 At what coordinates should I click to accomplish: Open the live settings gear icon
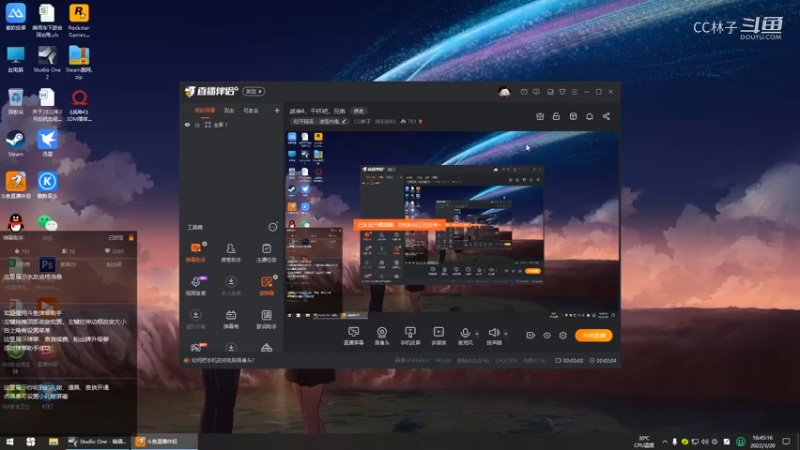point(563,335)
